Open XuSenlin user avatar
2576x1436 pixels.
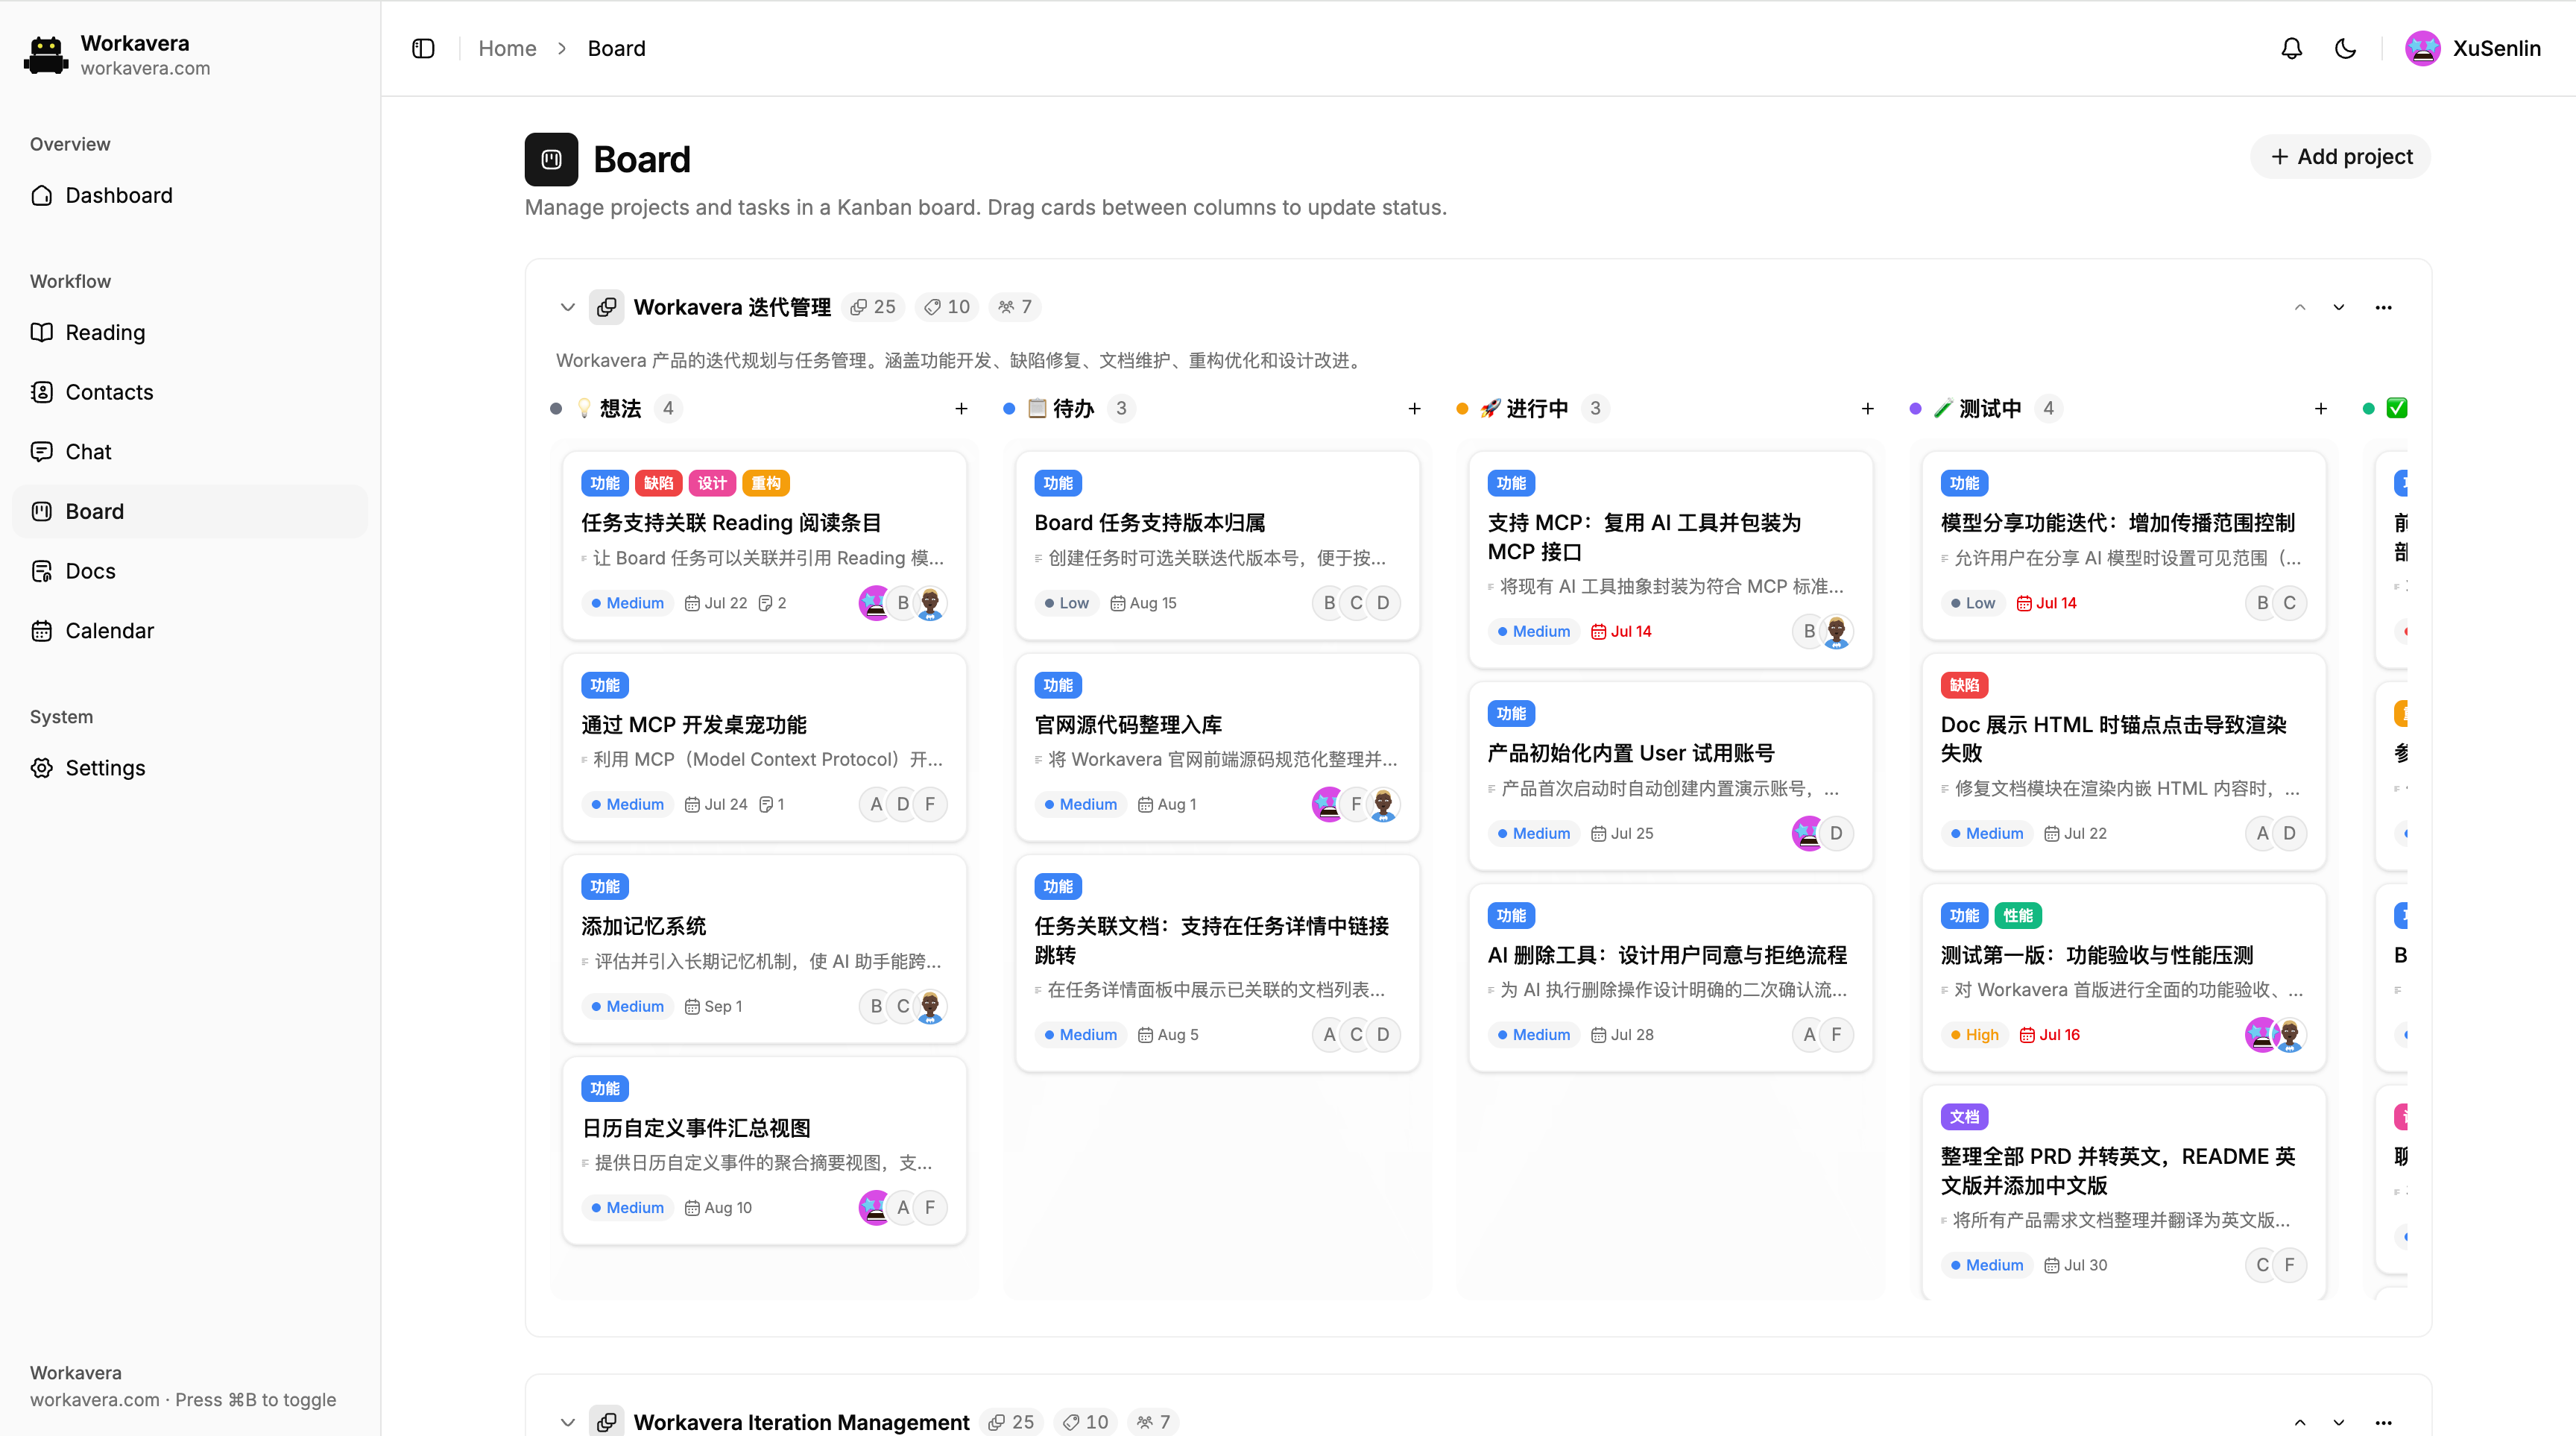pyautogui.click(x=2422, y=48)
